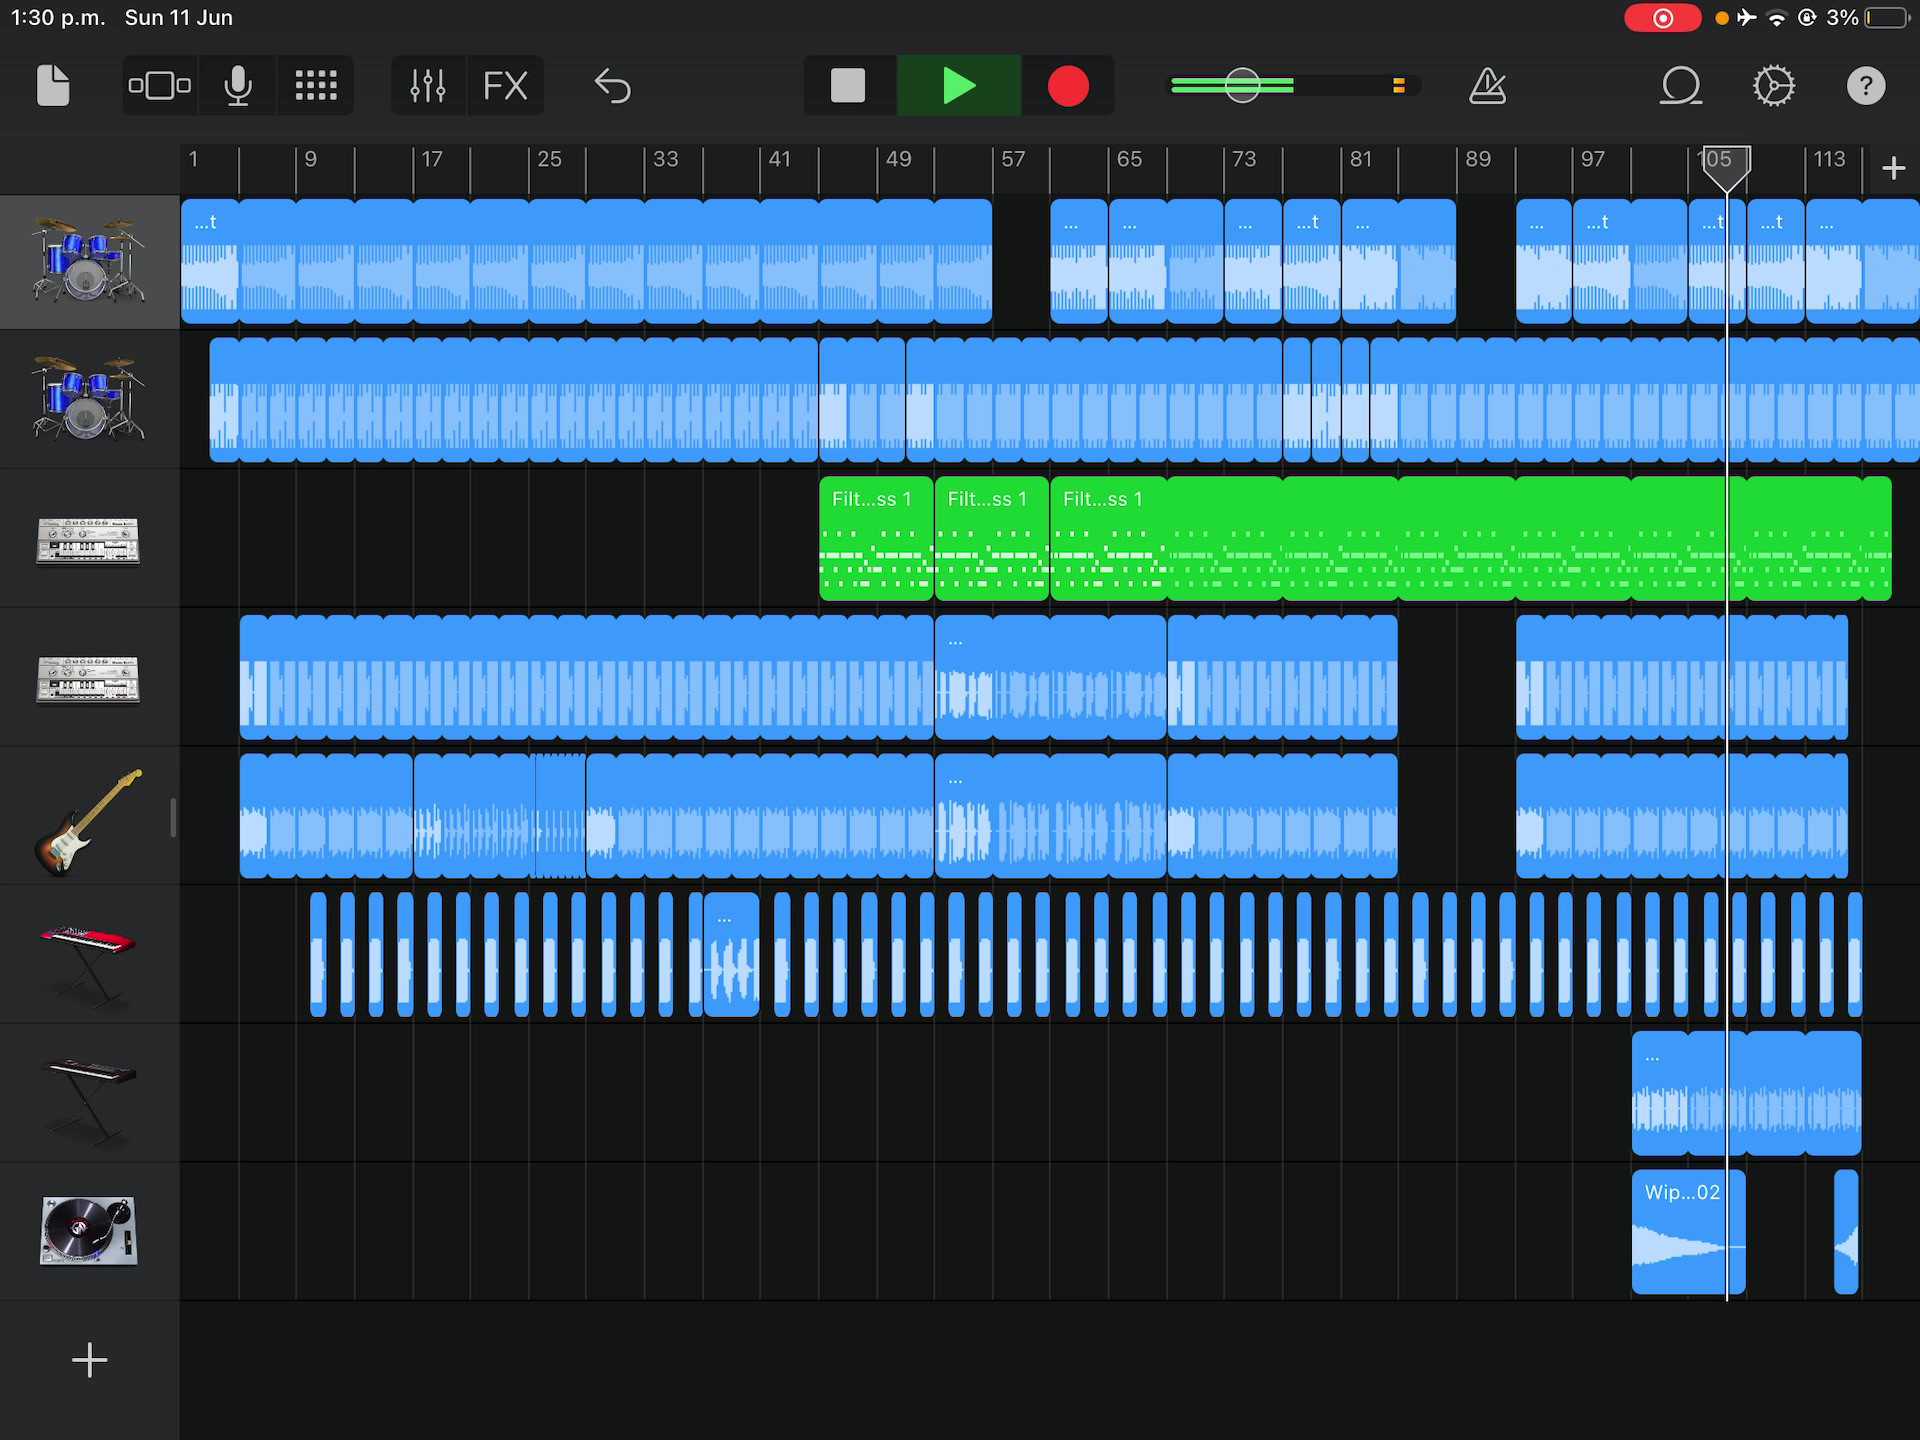Undo the last action

[613, 86]
